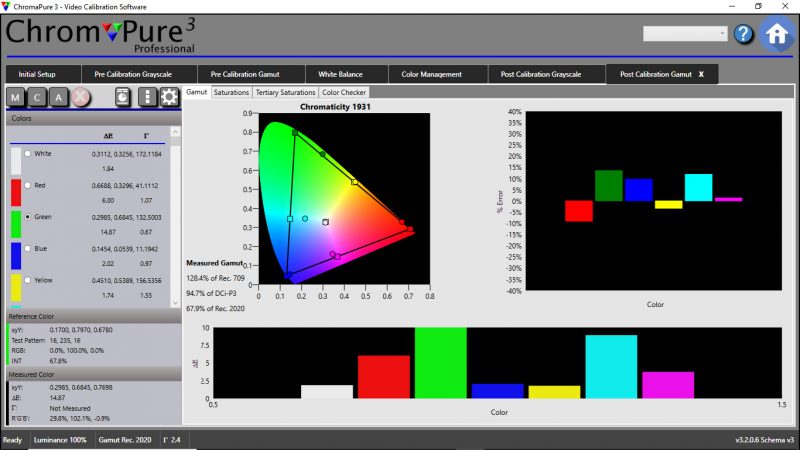Click the report document icon
Image resolution: width=800 pixels, height=450 pixels.
coord(122,97)
